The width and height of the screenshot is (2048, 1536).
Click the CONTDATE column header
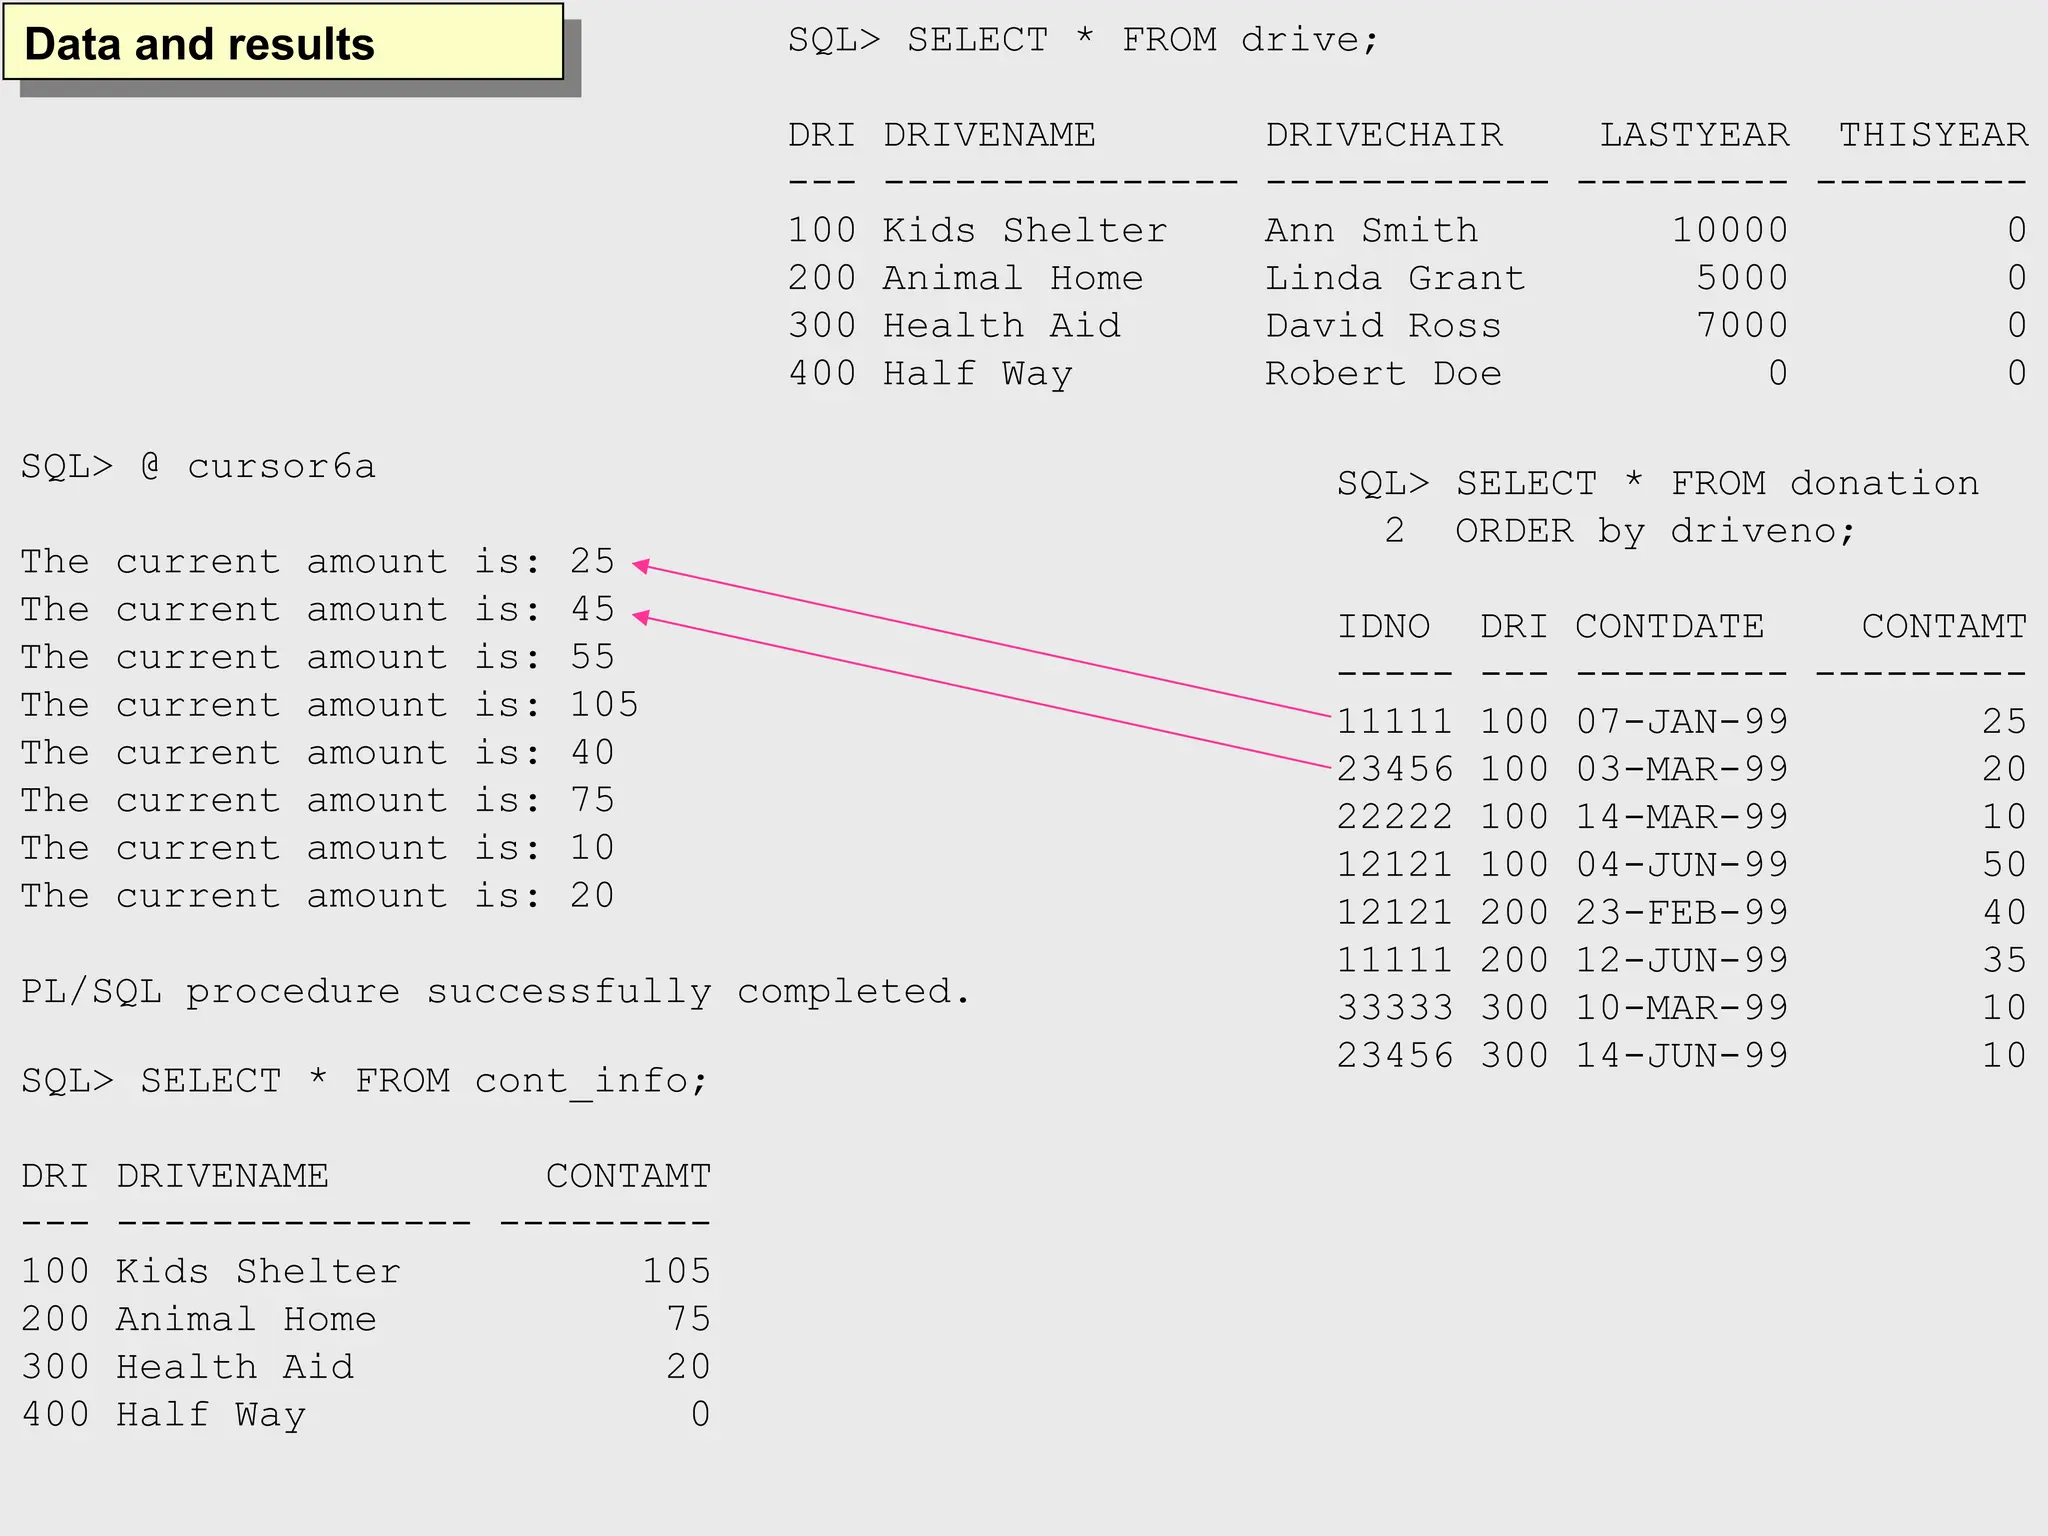tap(1670, 627)
